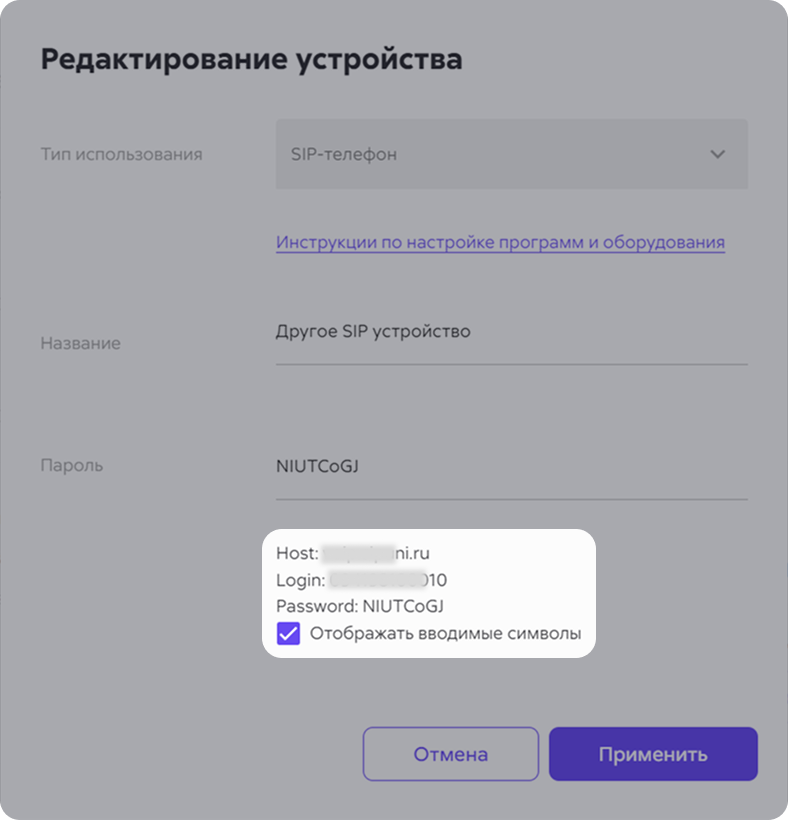Click the Редактирование устройства dialog title
Viewport: 788px width, 820px height.
point(251,59)
